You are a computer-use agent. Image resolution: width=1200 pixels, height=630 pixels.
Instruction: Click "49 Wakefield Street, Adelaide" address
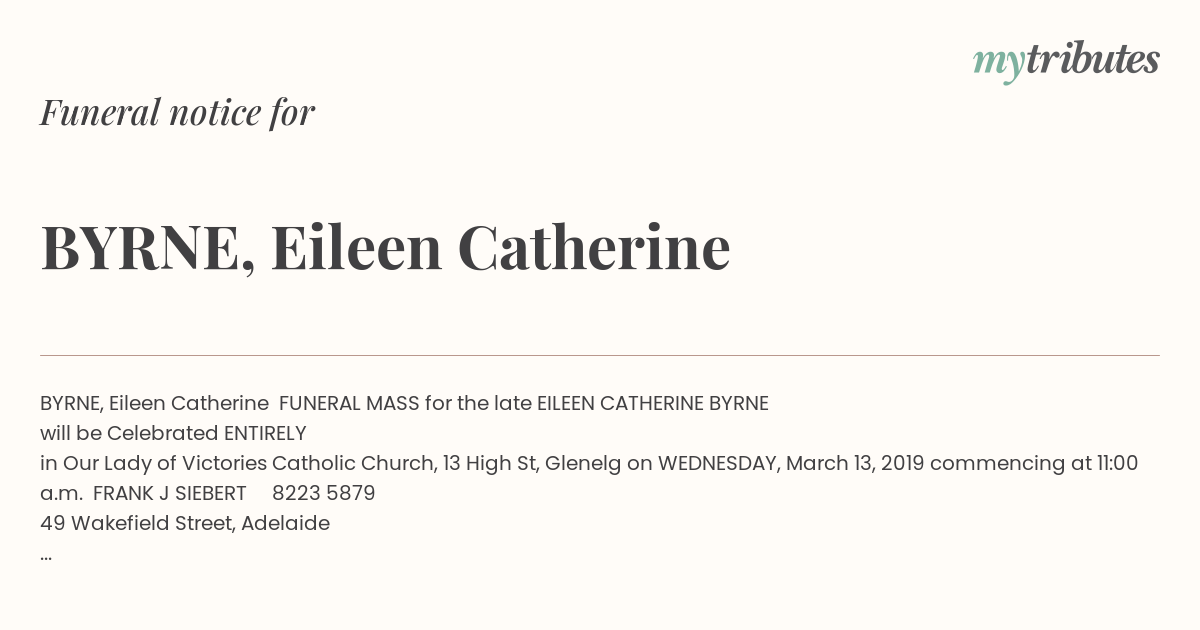coord(185,523)
